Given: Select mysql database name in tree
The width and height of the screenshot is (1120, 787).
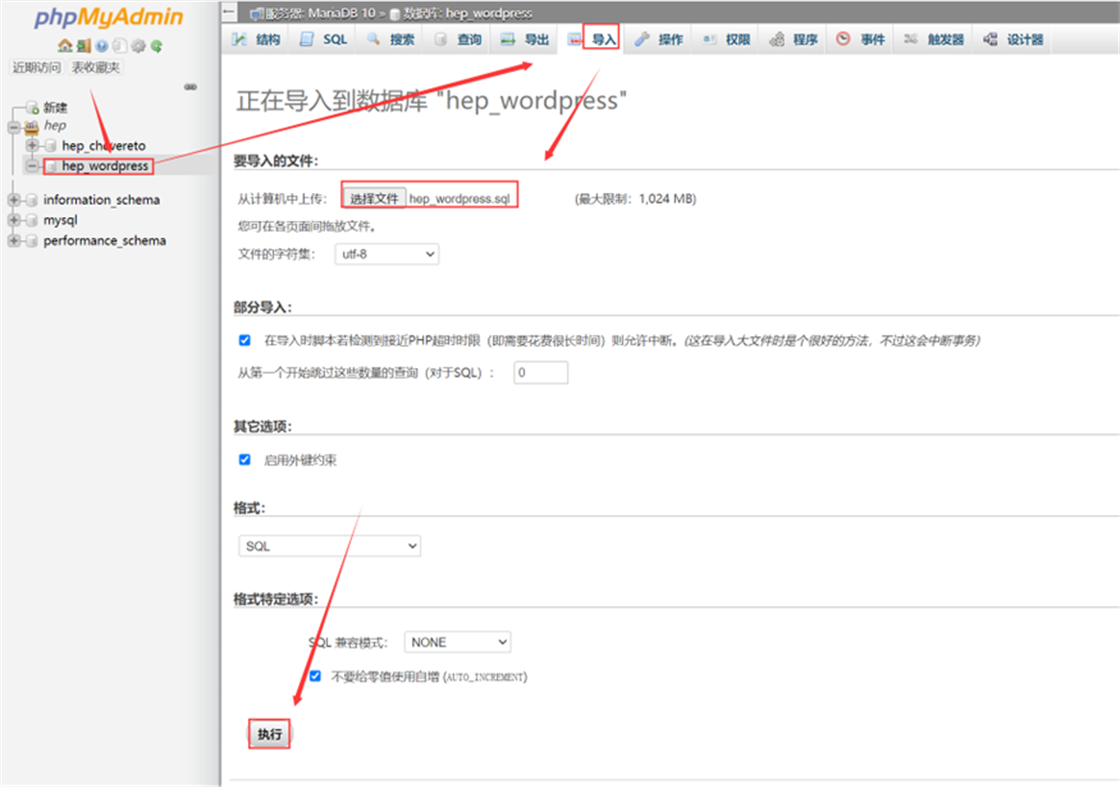Looking at the screenshot, I should (60, 220).
